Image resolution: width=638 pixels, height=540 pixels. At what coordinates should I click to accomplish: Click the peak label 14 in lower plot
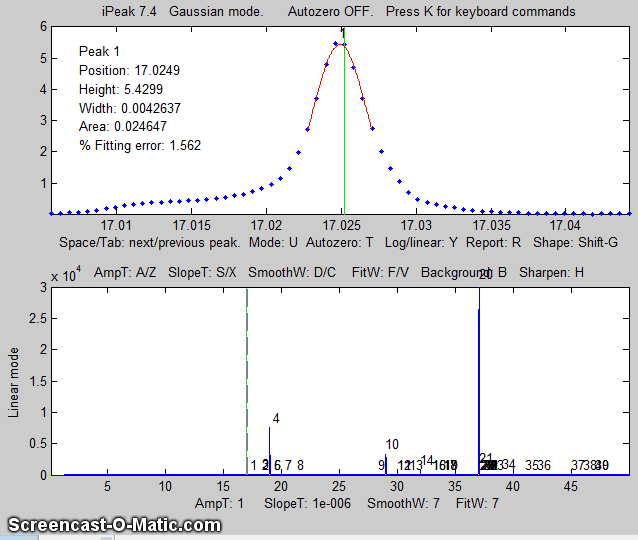[427, 460]
